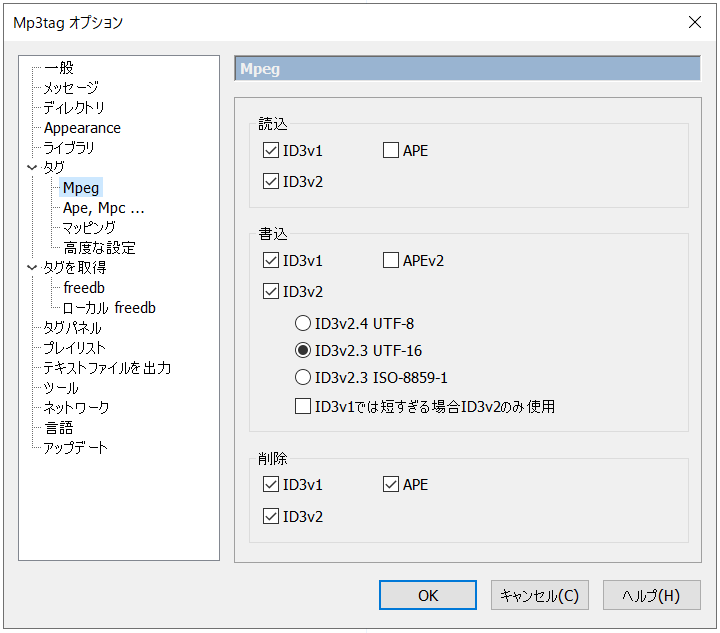
Task: Open 高度な設定 page
Action: tap(99, 248)
